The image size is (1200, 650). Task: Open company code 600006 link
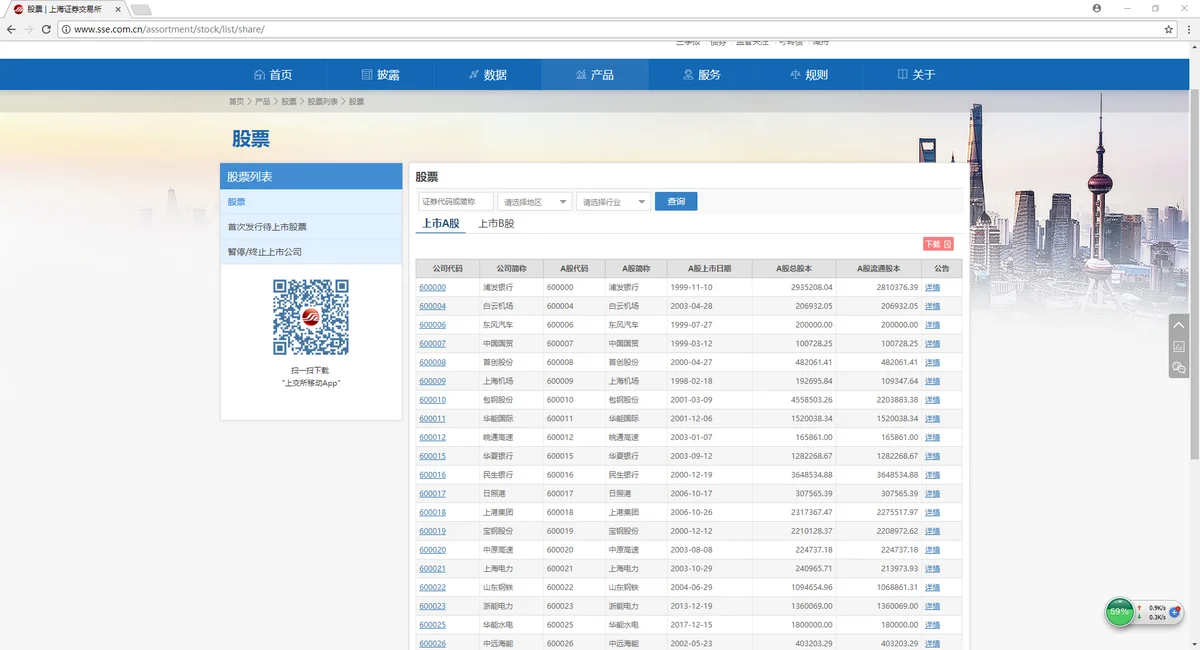[x=433, y=325]
